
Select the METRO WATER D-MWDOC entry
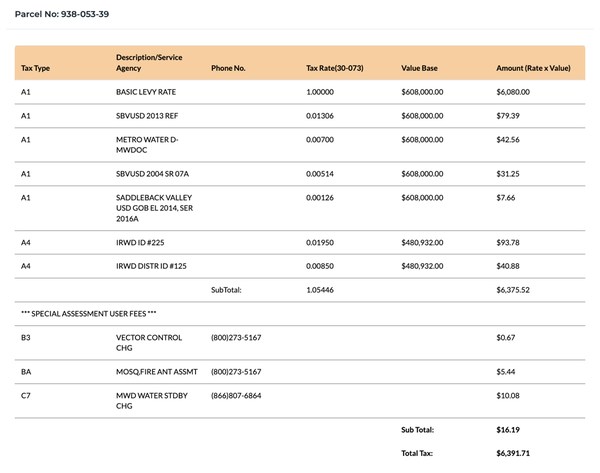pyautogui.click(x=147, y=145)
